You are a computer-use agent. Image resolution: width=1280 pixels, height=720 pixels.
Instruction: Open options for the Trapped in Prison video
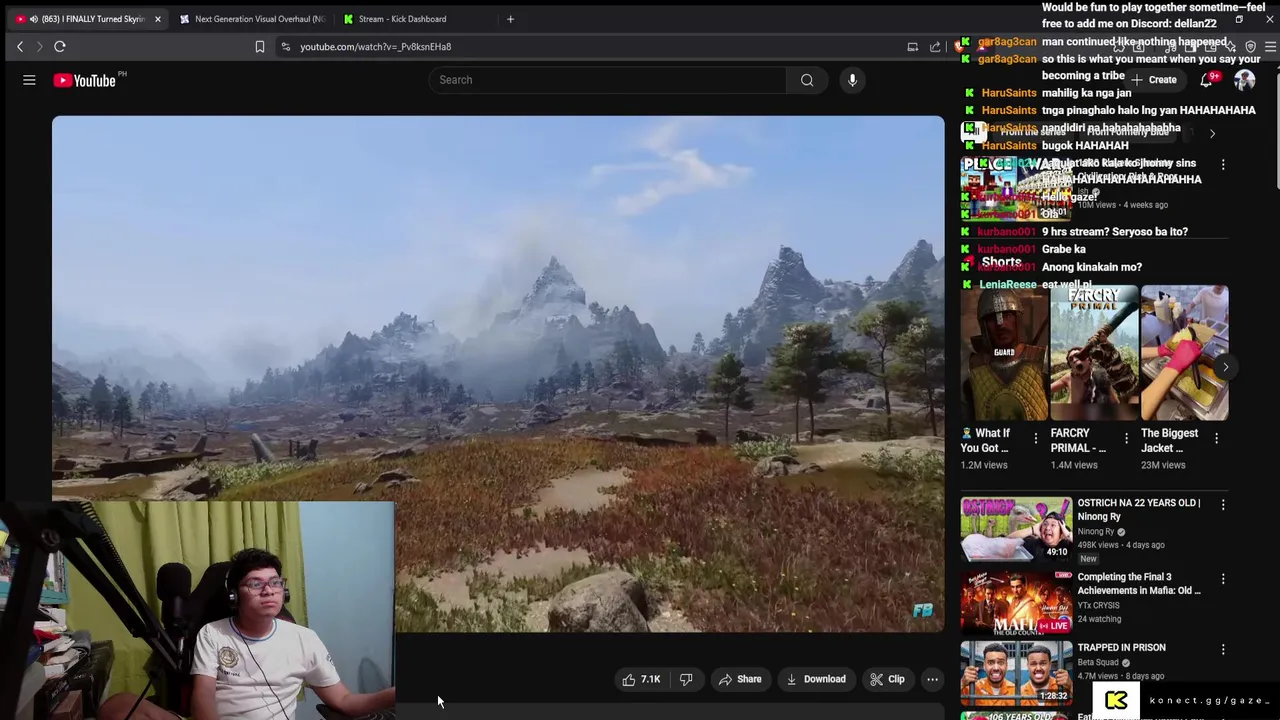coord(1222,650)
